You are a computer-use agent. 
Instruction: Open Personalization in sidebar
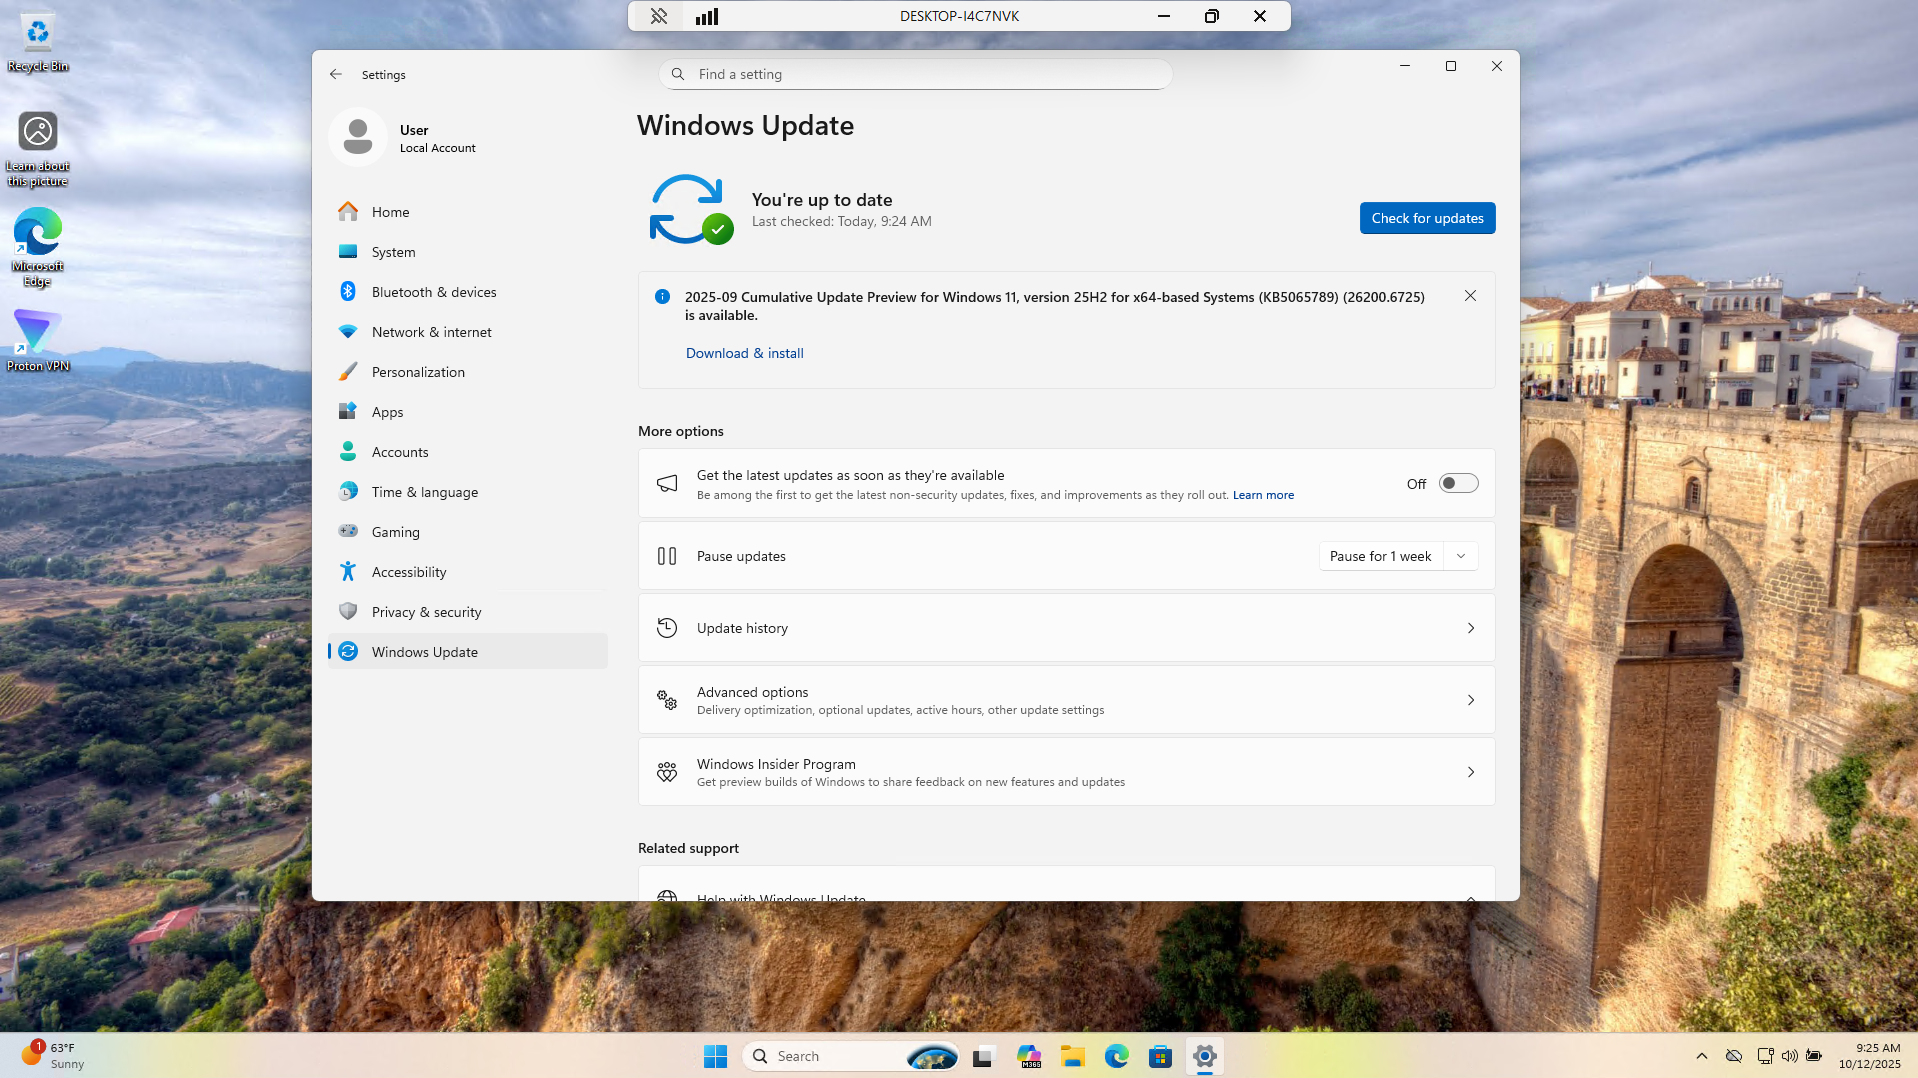(418, 372)
